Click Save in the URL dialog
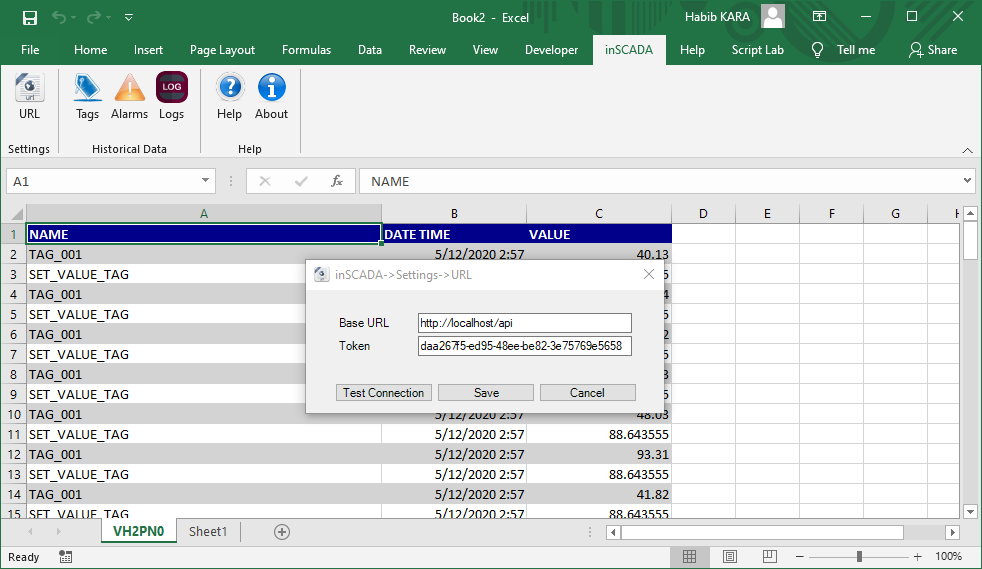This screenshot has width=982, height=569. (x=486, y=392)
